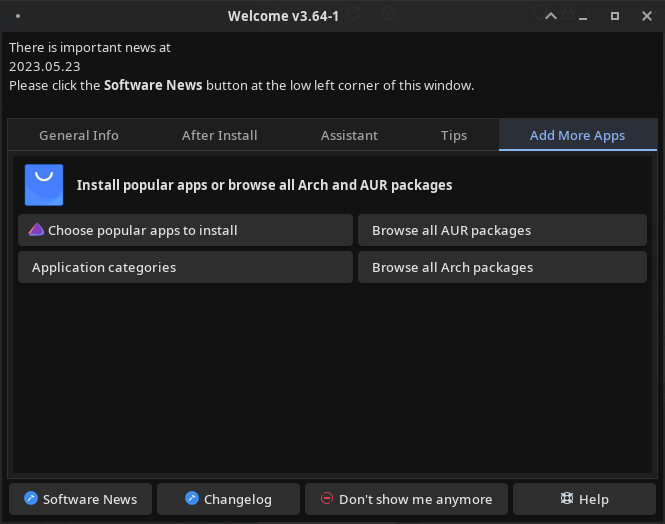
Task: Open the window menu dot in title bar
Action: (x=19, y=17)
